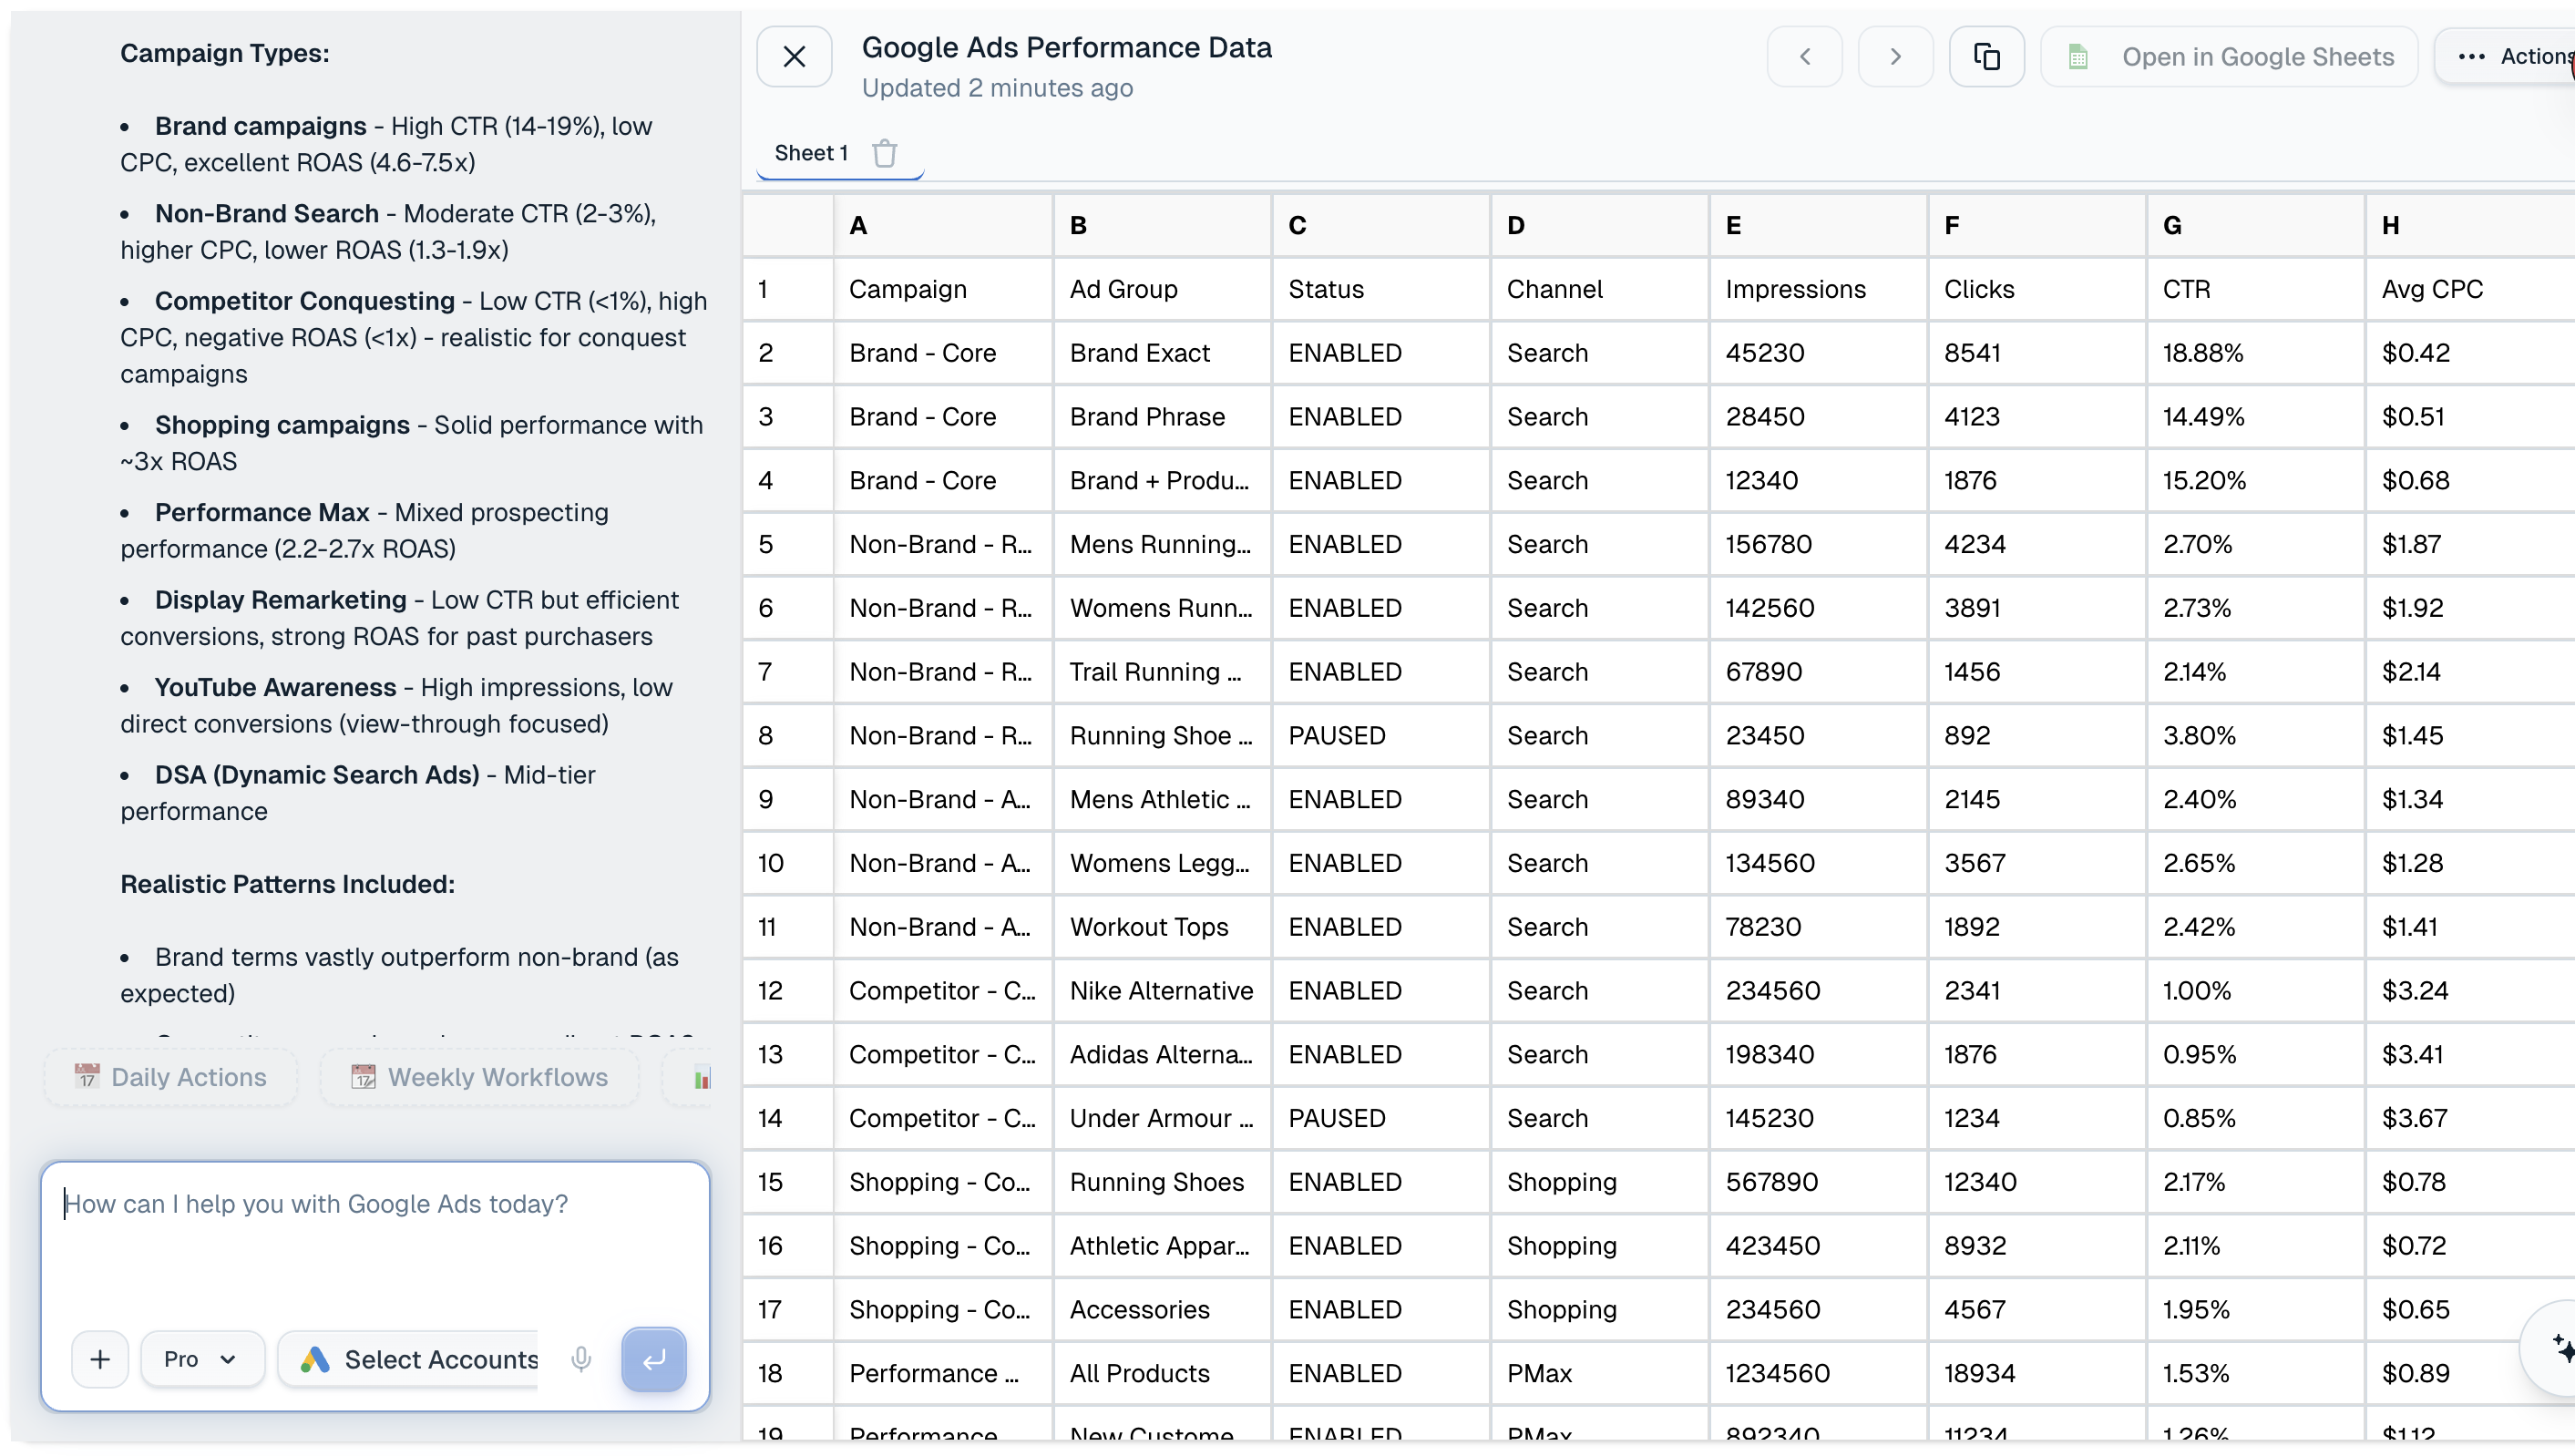Viewport: 2575px width, 1456px height.
Task: Navigate back with the left arrow
Action: point(1805,56)
